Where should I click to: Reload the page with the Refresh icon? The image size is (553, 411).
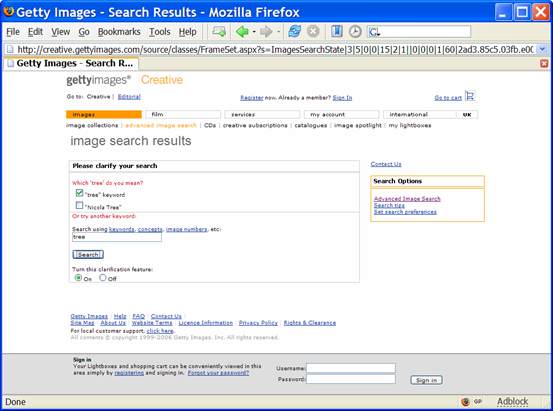pyautogui.click(x=294, y=31)
